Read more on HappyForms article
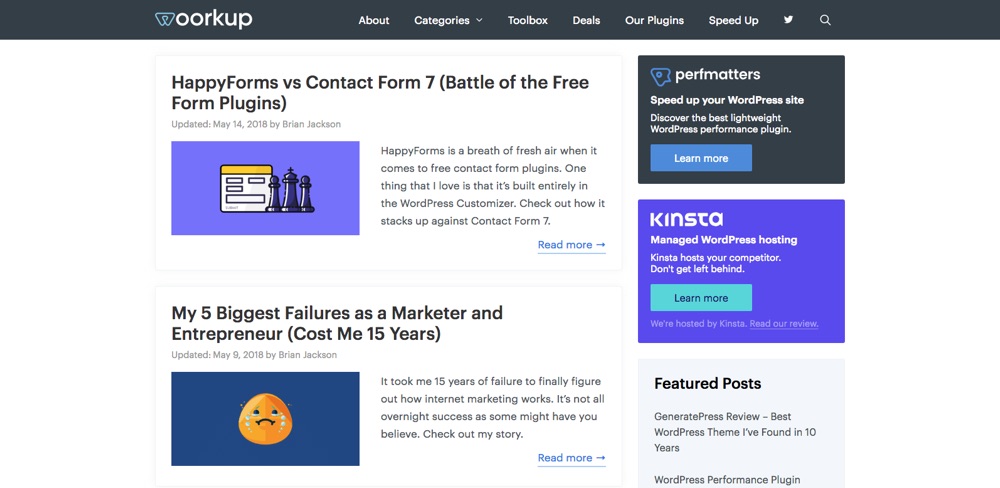The width and height of the screenshot is (1000, 488). [571, 245]
